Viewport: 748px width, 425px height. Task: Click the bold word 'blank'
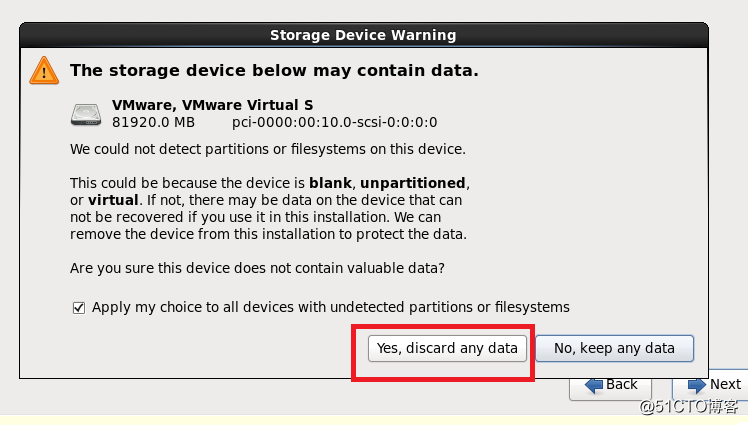pos(330,183)
